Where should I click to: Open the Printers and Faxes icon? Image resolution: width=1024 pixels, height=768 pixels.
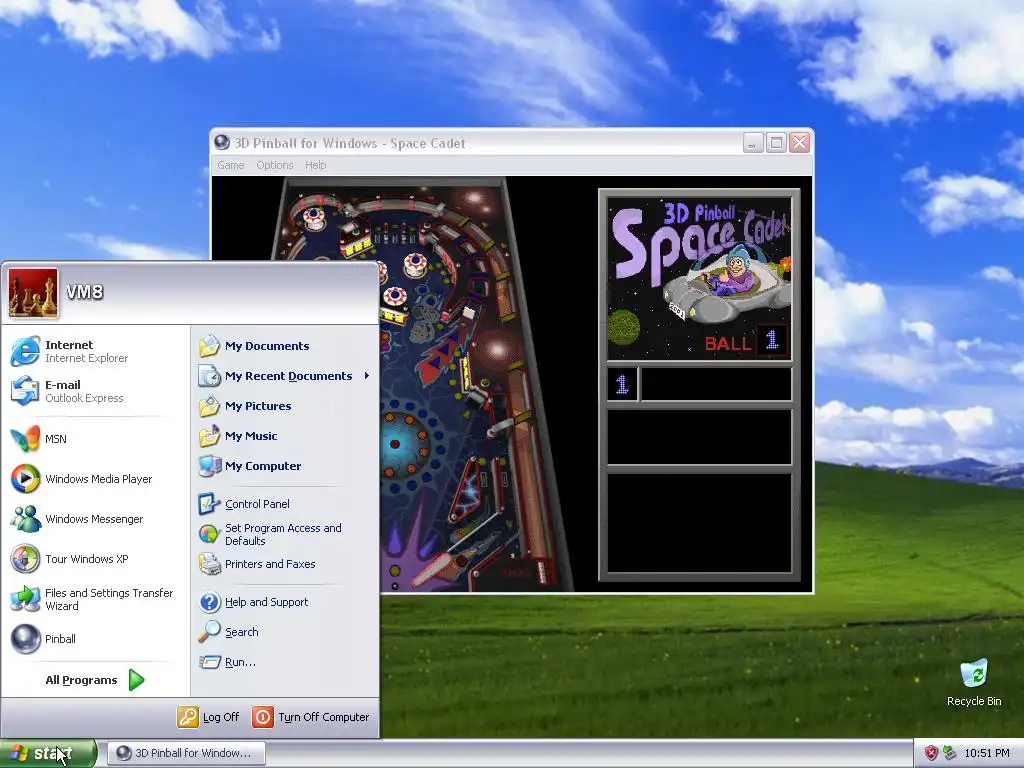pyautogui.click(x=210, y=564)
